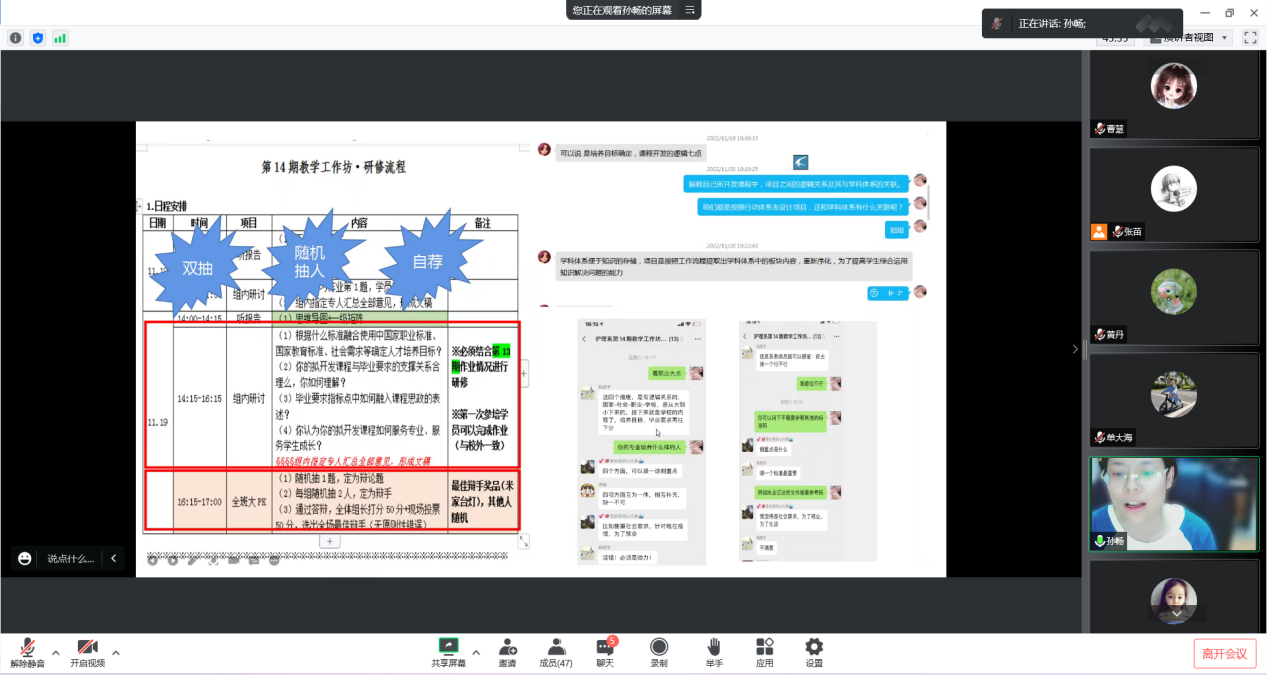Expand audio options arrow beside 解除静音
Viewport: 1267px width, 675px height.
[56, 653]
